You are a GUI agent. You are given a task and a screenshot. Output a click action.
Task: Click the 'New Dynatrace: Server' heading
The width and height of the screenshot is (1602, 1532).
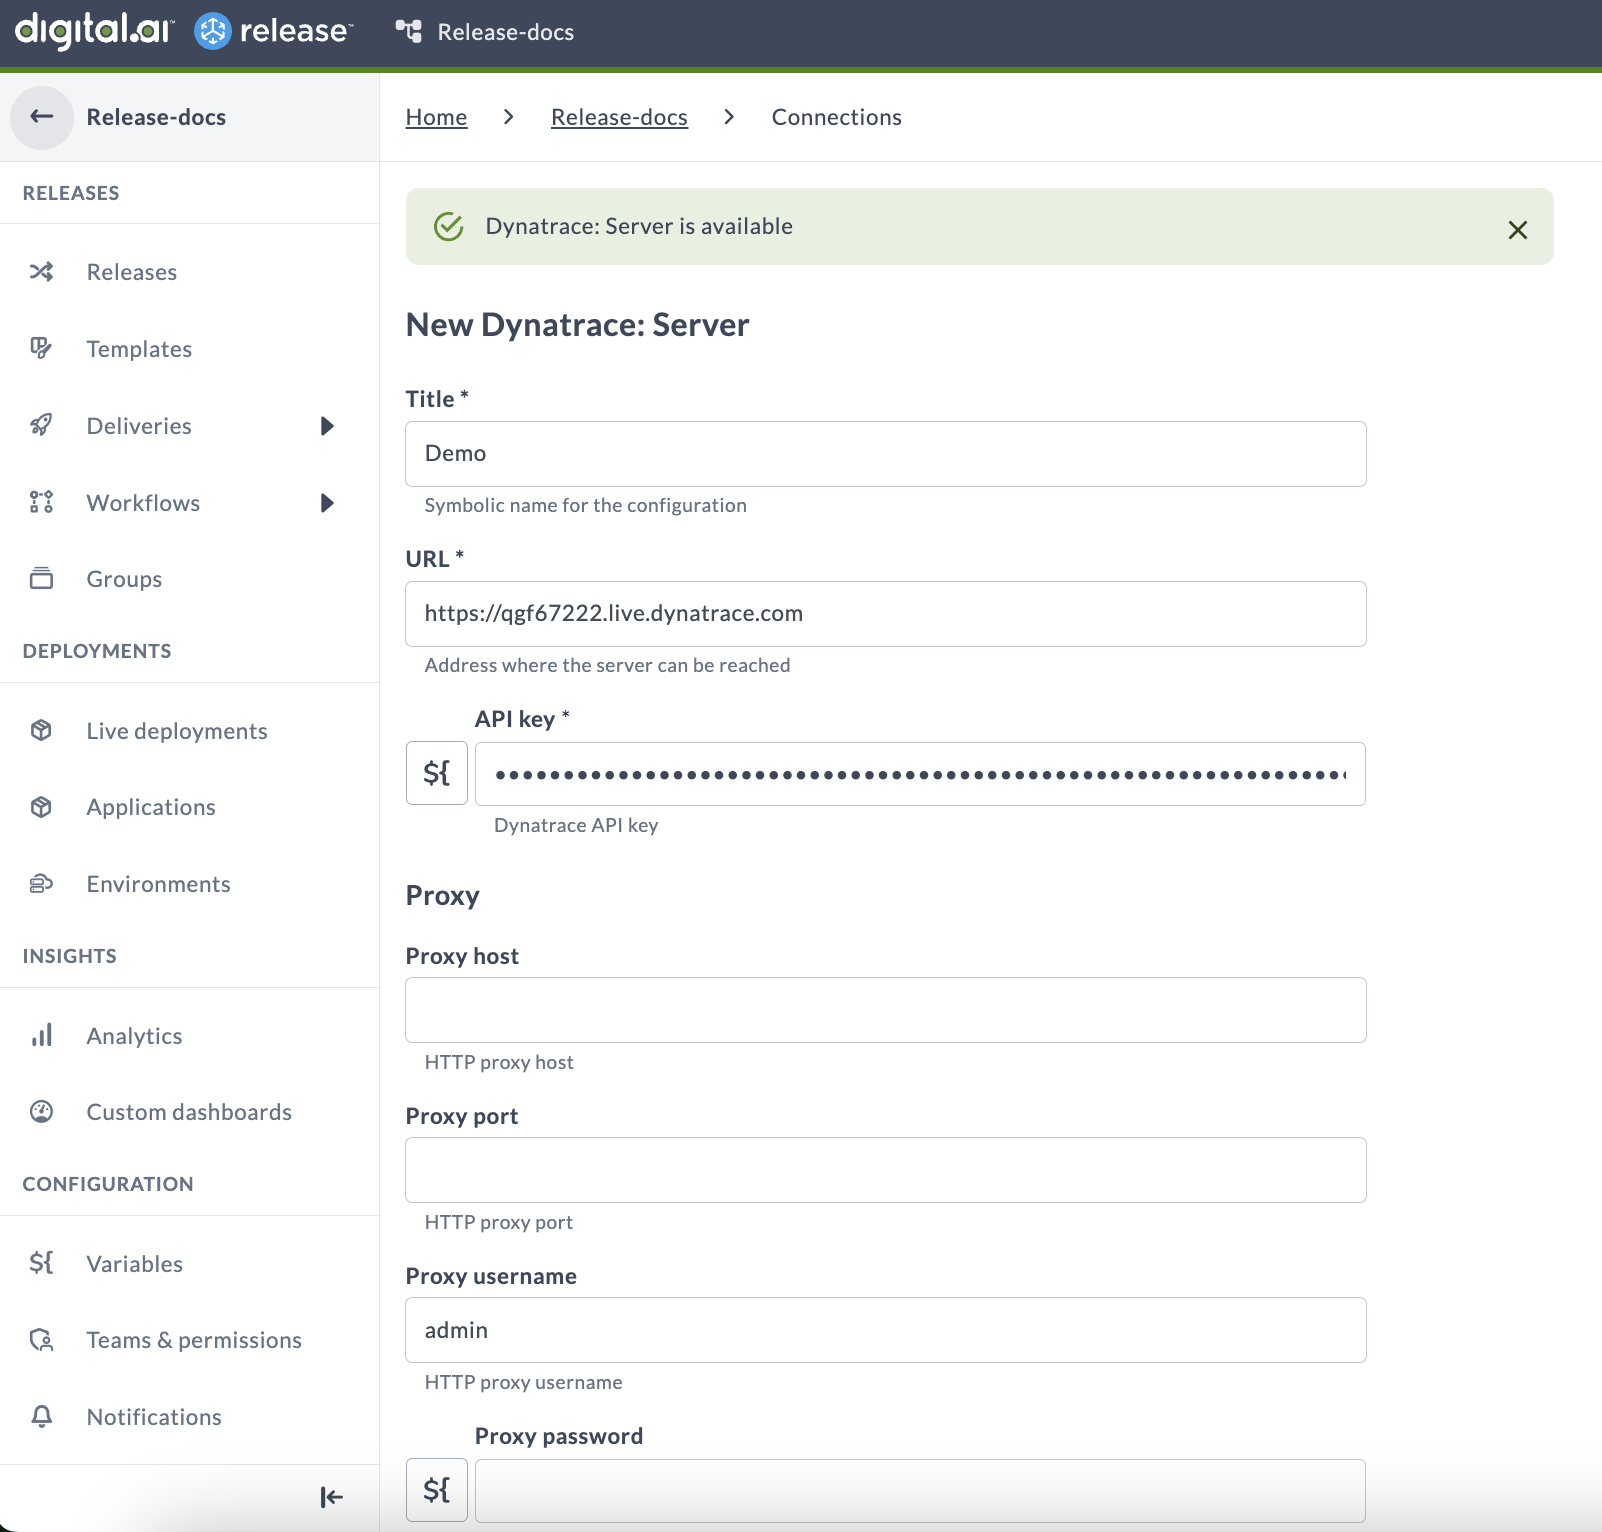[x=577, y=325]
